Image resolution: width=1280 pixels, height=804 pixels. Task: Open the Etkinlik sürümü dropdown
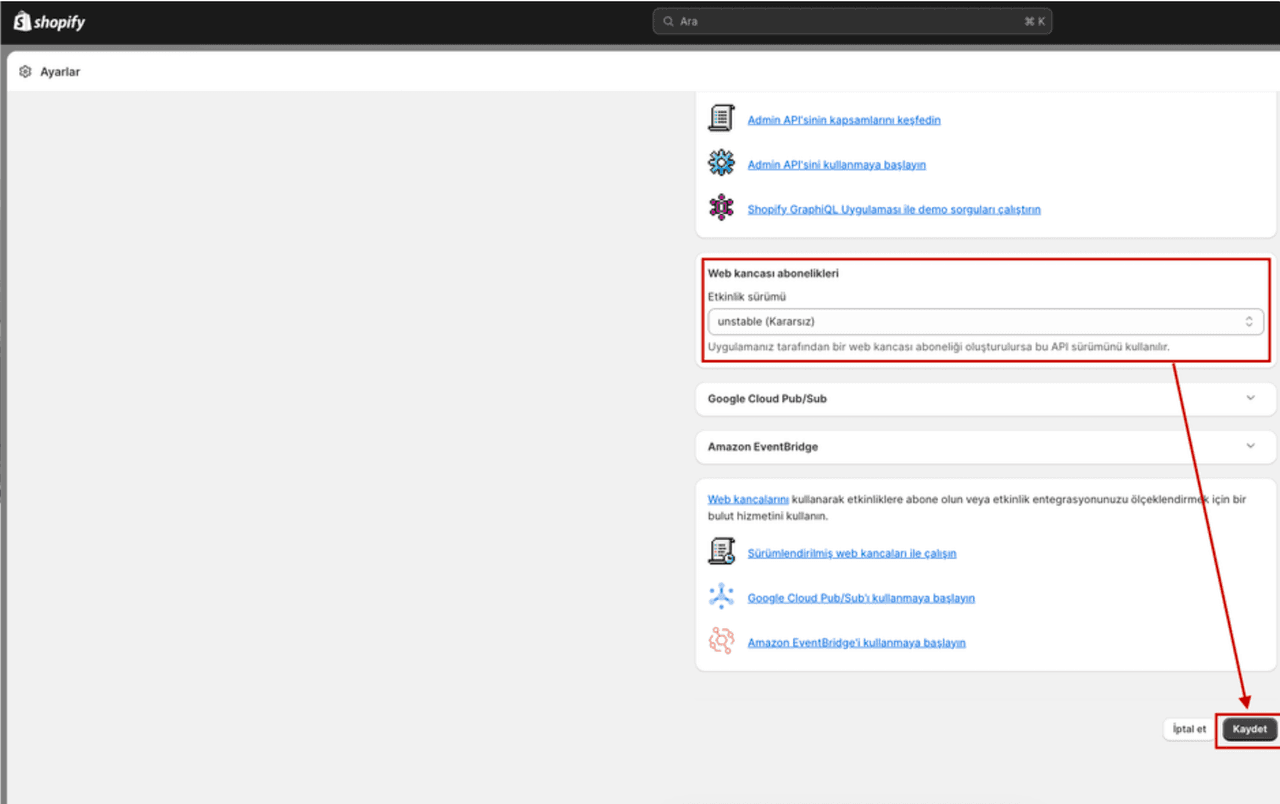click(985, 321)
